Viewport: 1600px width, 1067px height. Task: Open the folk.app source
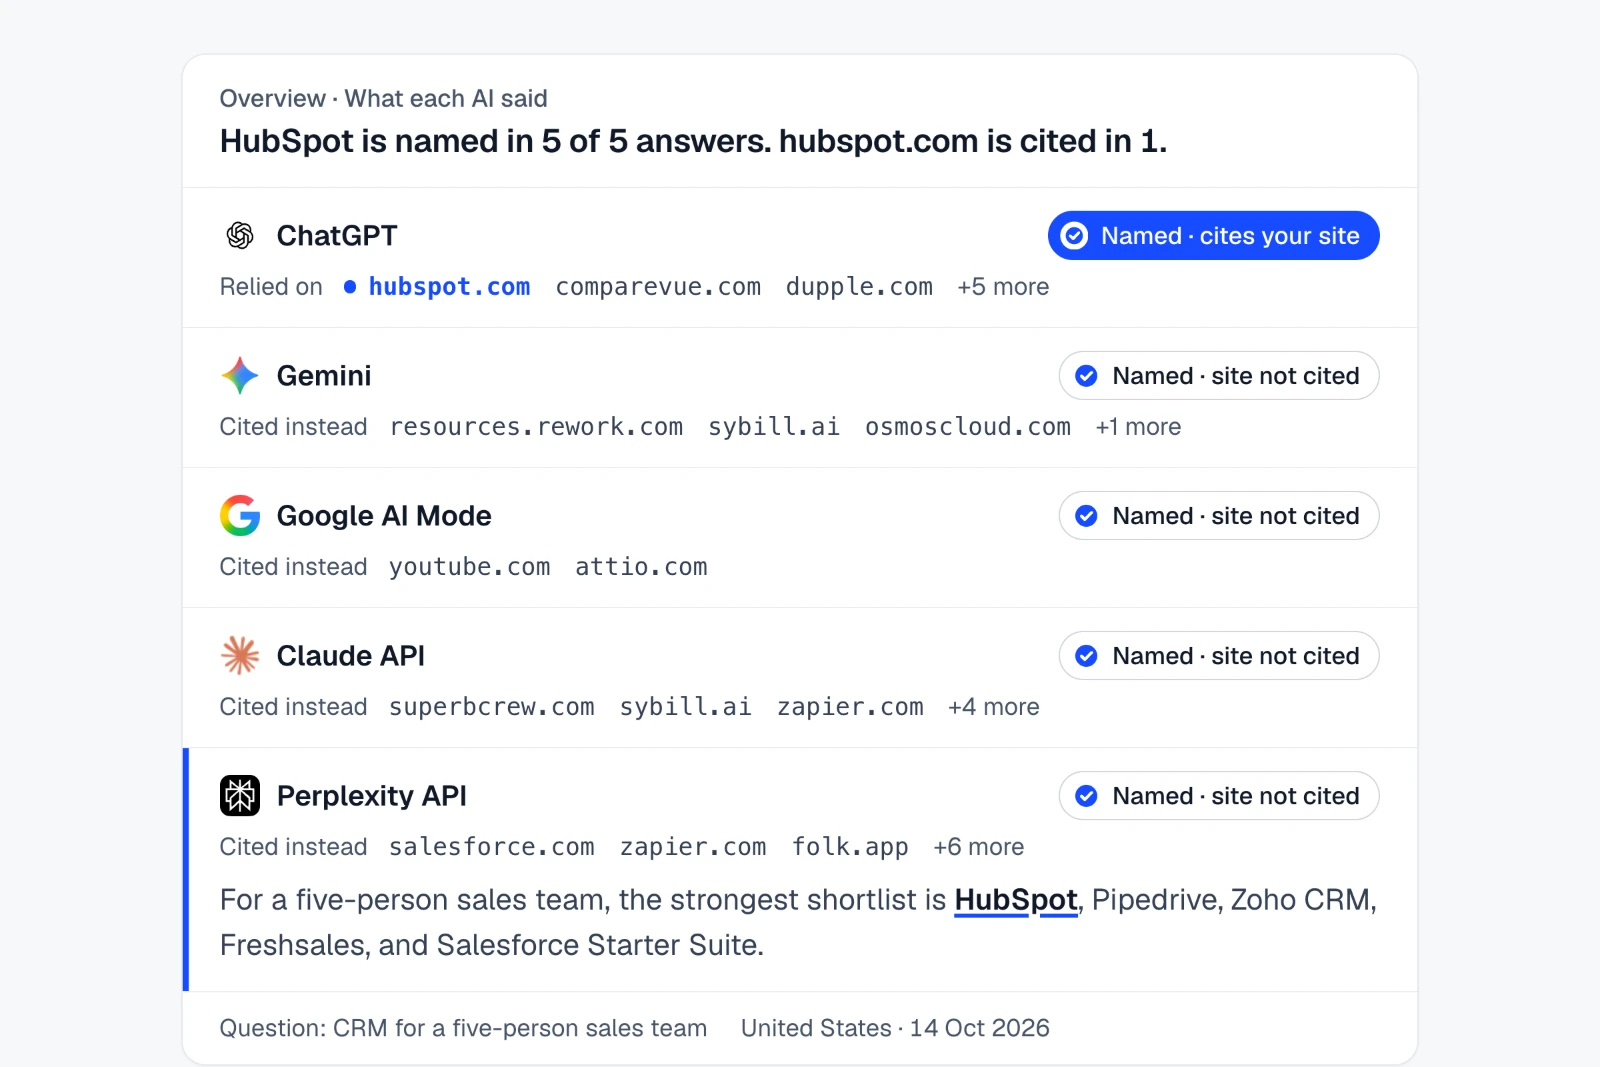851,847
